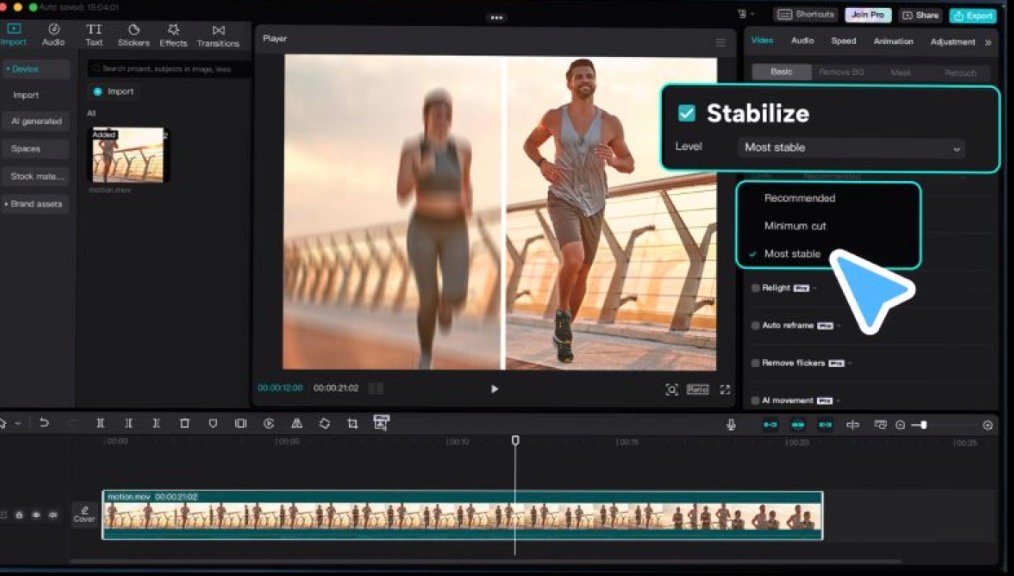The width and height of the screenshot is (1014, 576).
Task: Choose Minimum cut from the dropdown list
Action: click(x=795, y=226)
